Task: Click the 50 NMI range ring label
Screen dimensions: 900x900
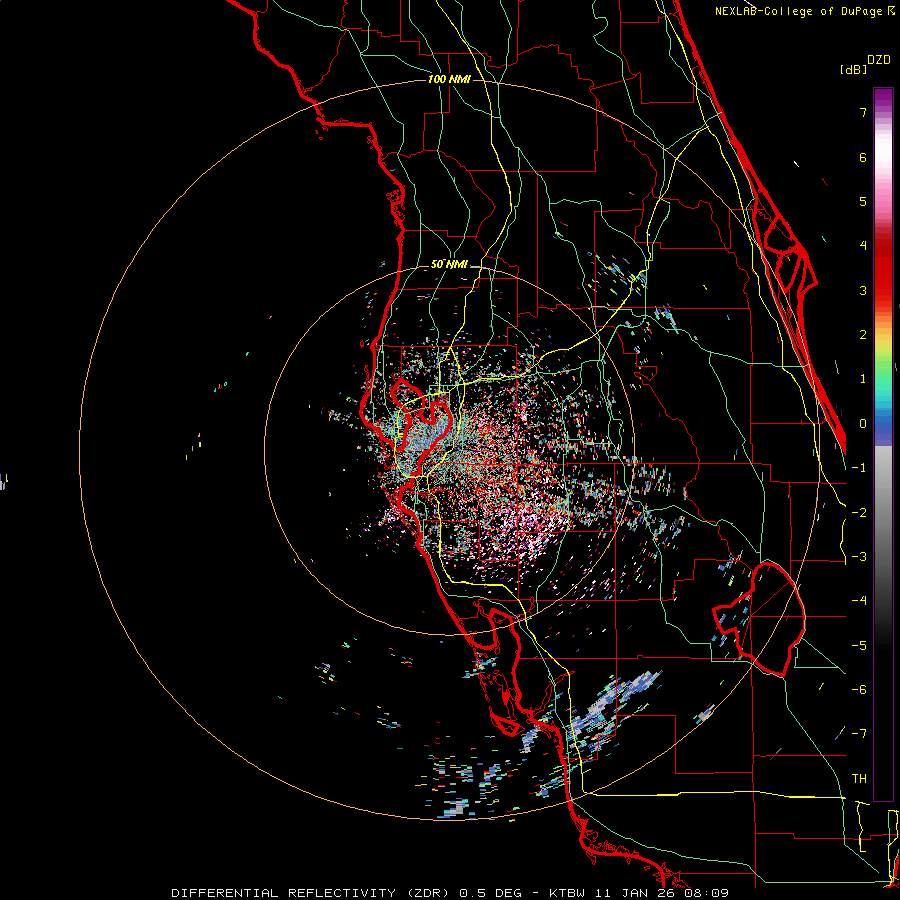Action: click(449, 264)
